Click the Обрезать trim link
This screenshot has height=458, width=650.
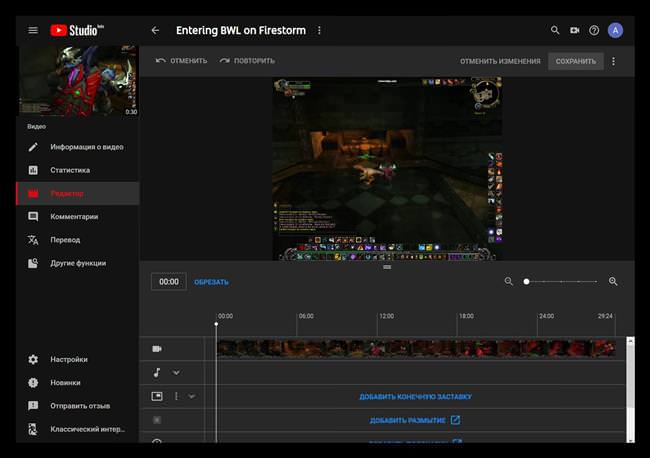(211, 282)
